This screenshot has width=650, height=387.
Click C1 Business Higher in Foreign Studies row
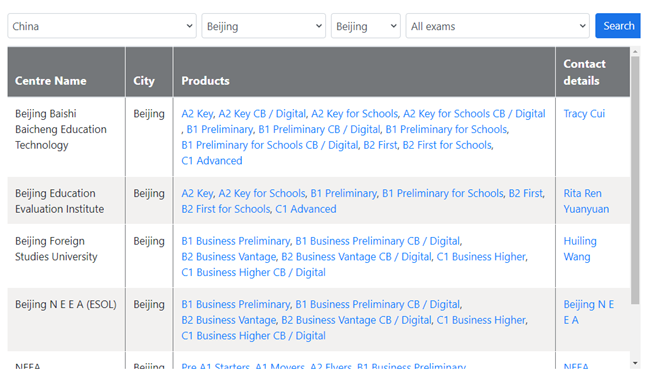pos(481,256)
